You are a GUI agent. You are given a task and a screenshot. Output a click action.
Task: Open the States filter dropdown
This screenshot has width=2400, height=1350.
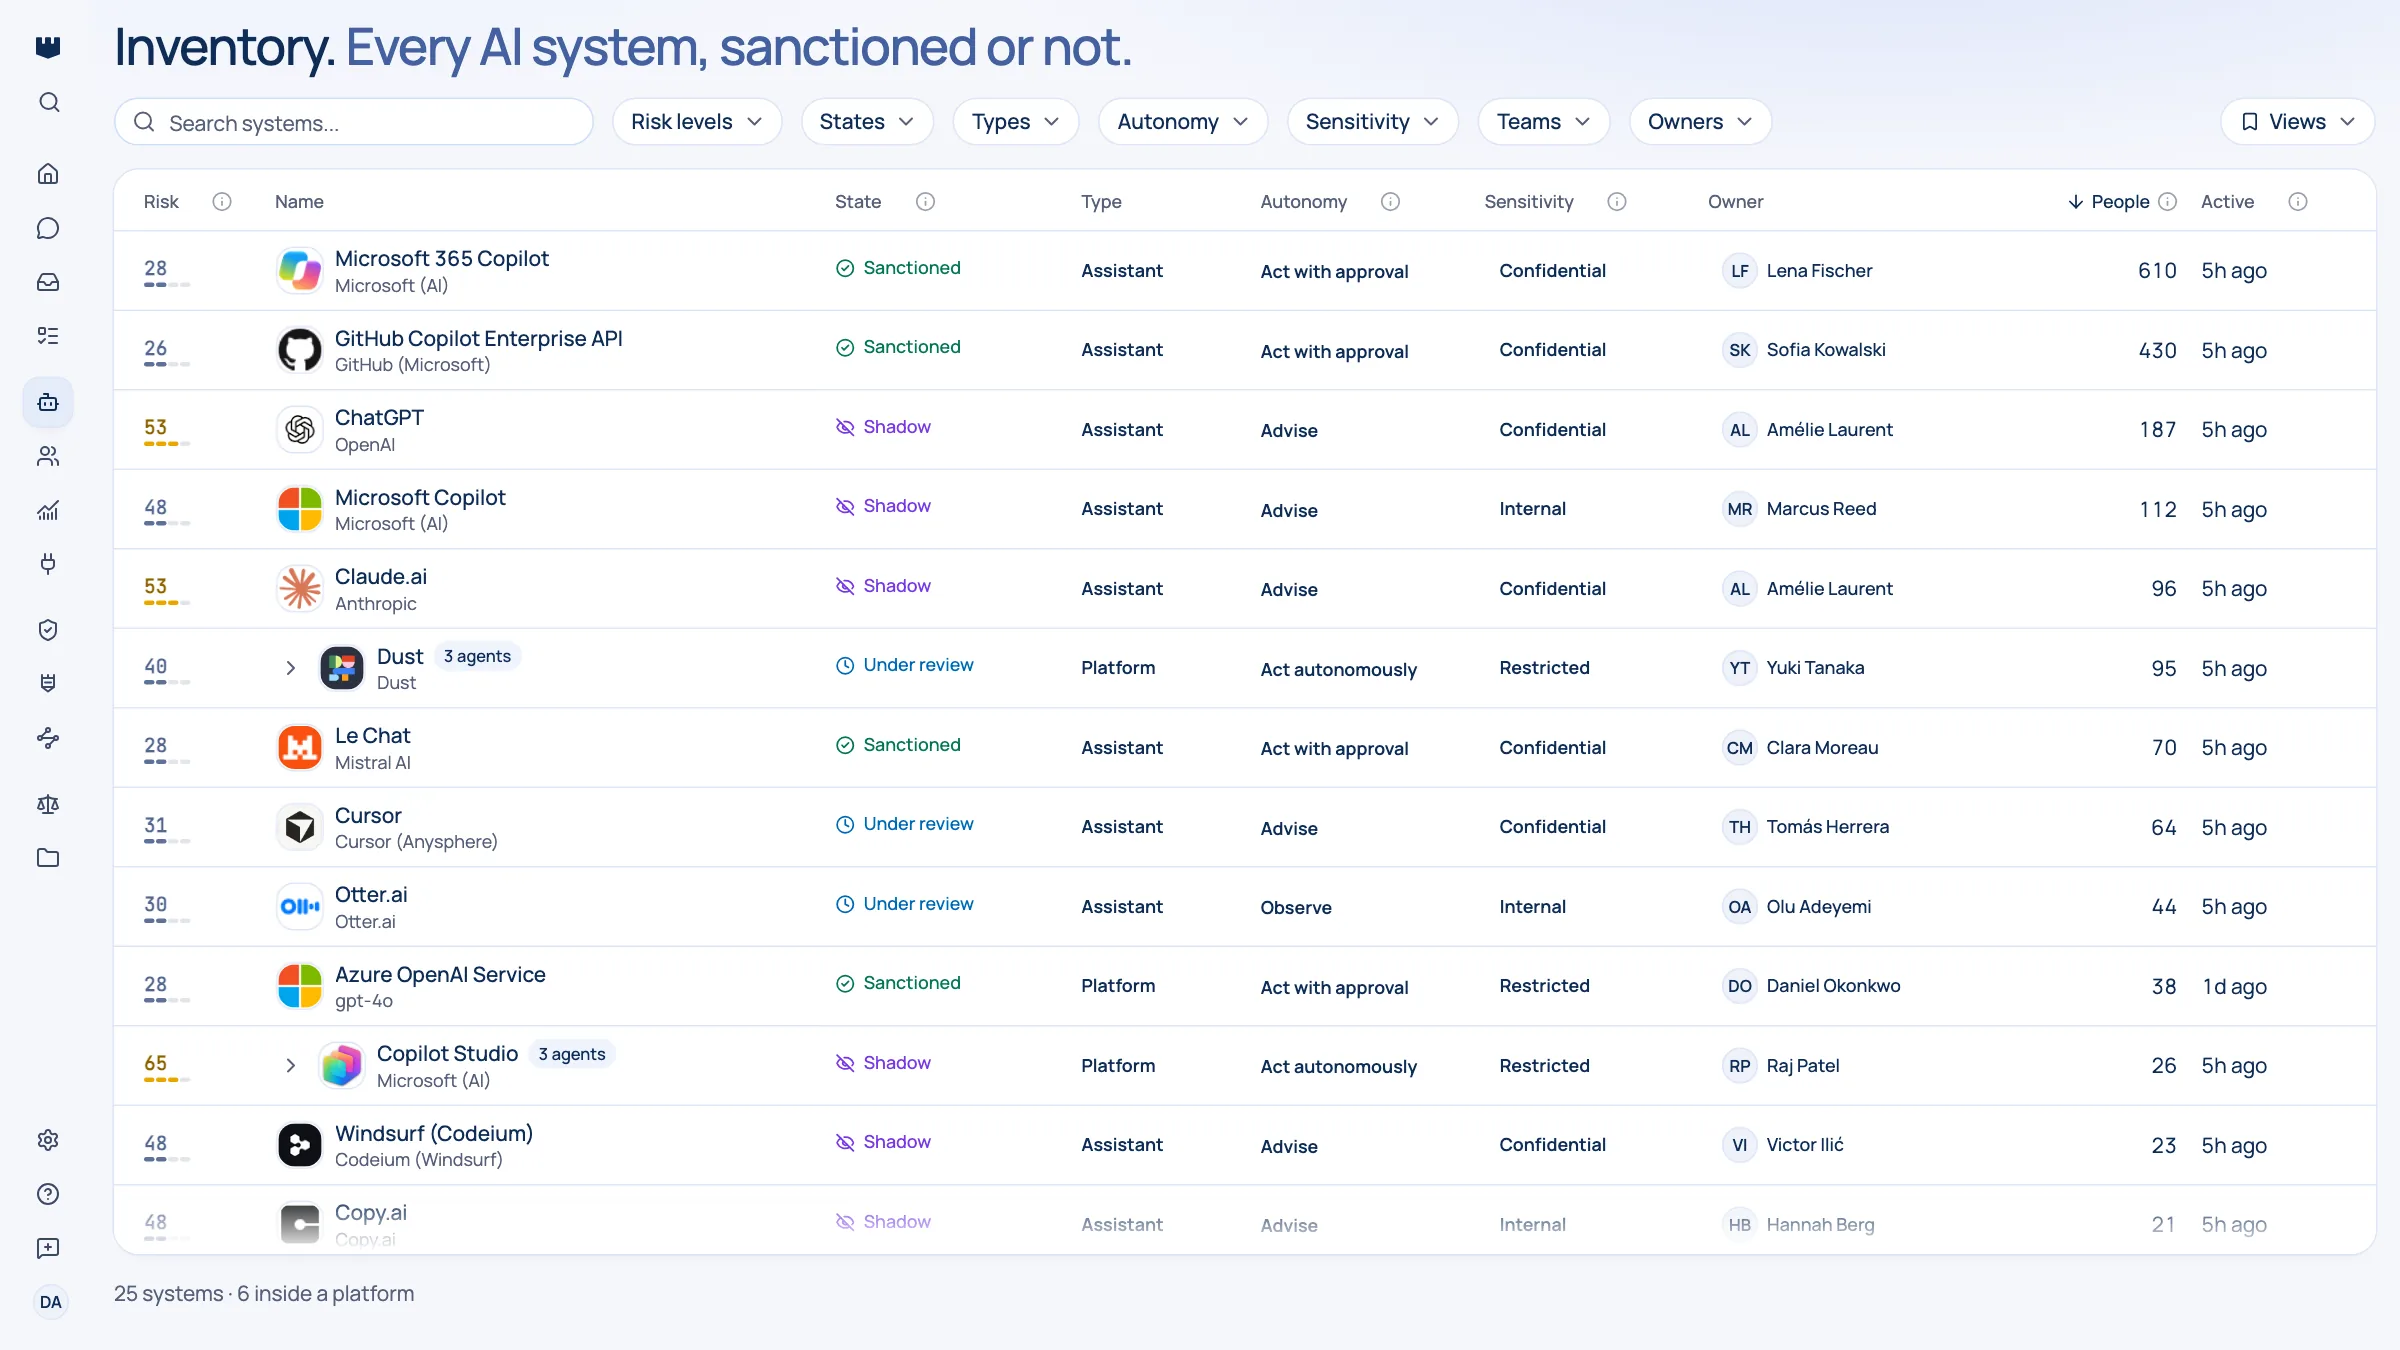point(867,122)
